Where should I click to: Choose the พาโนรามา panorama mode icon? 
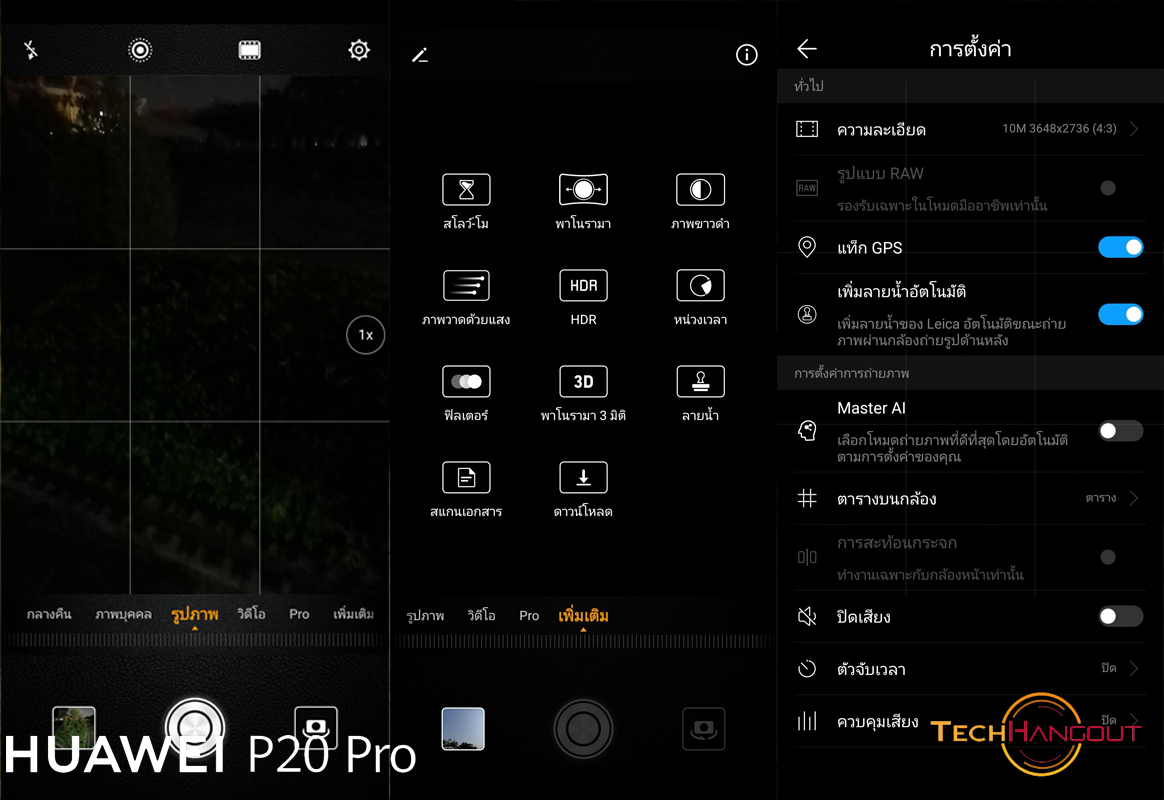click(583, 189)
